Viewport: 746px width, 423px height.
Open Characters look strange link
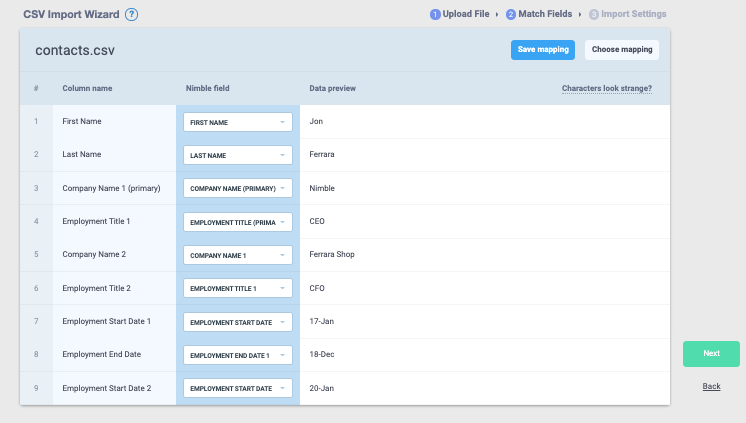pos(607,89)
